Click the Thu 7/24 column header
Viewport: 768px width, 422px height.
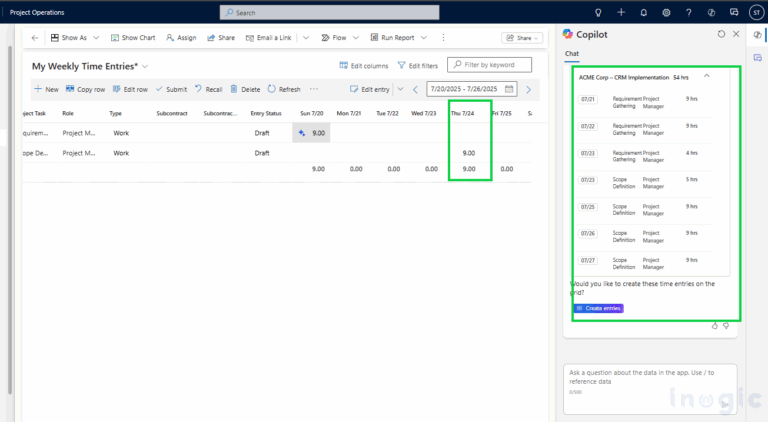point(462,114)
